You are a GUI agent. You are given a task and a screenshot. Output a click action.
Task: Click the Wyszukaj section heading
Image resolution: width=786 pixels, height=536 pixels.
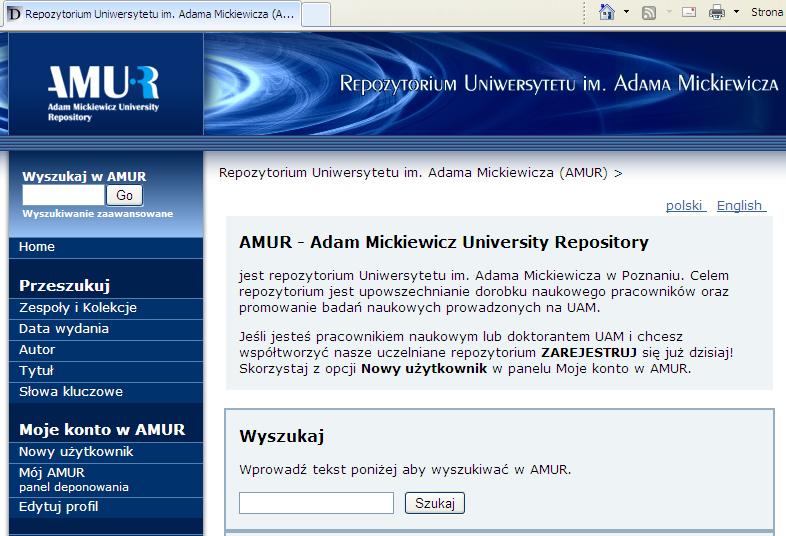(282, 436)
